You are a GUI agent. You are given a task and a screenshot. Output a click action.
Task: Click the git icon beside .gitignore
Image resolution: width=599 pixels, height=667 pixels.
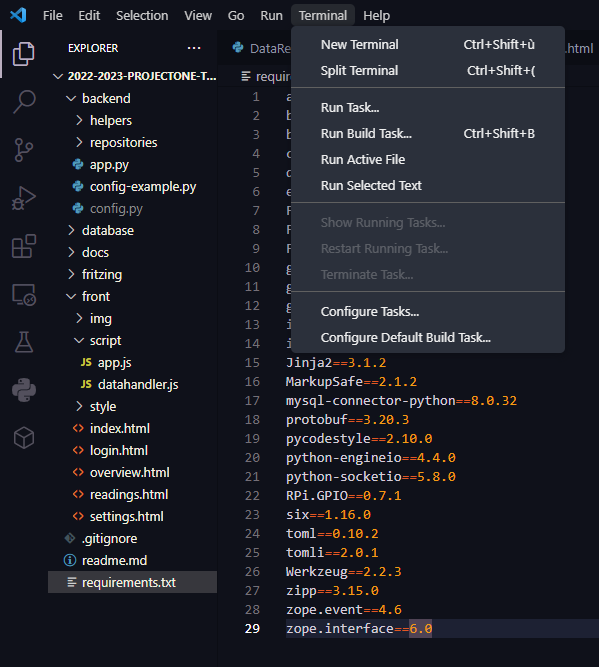click(70, 538)
